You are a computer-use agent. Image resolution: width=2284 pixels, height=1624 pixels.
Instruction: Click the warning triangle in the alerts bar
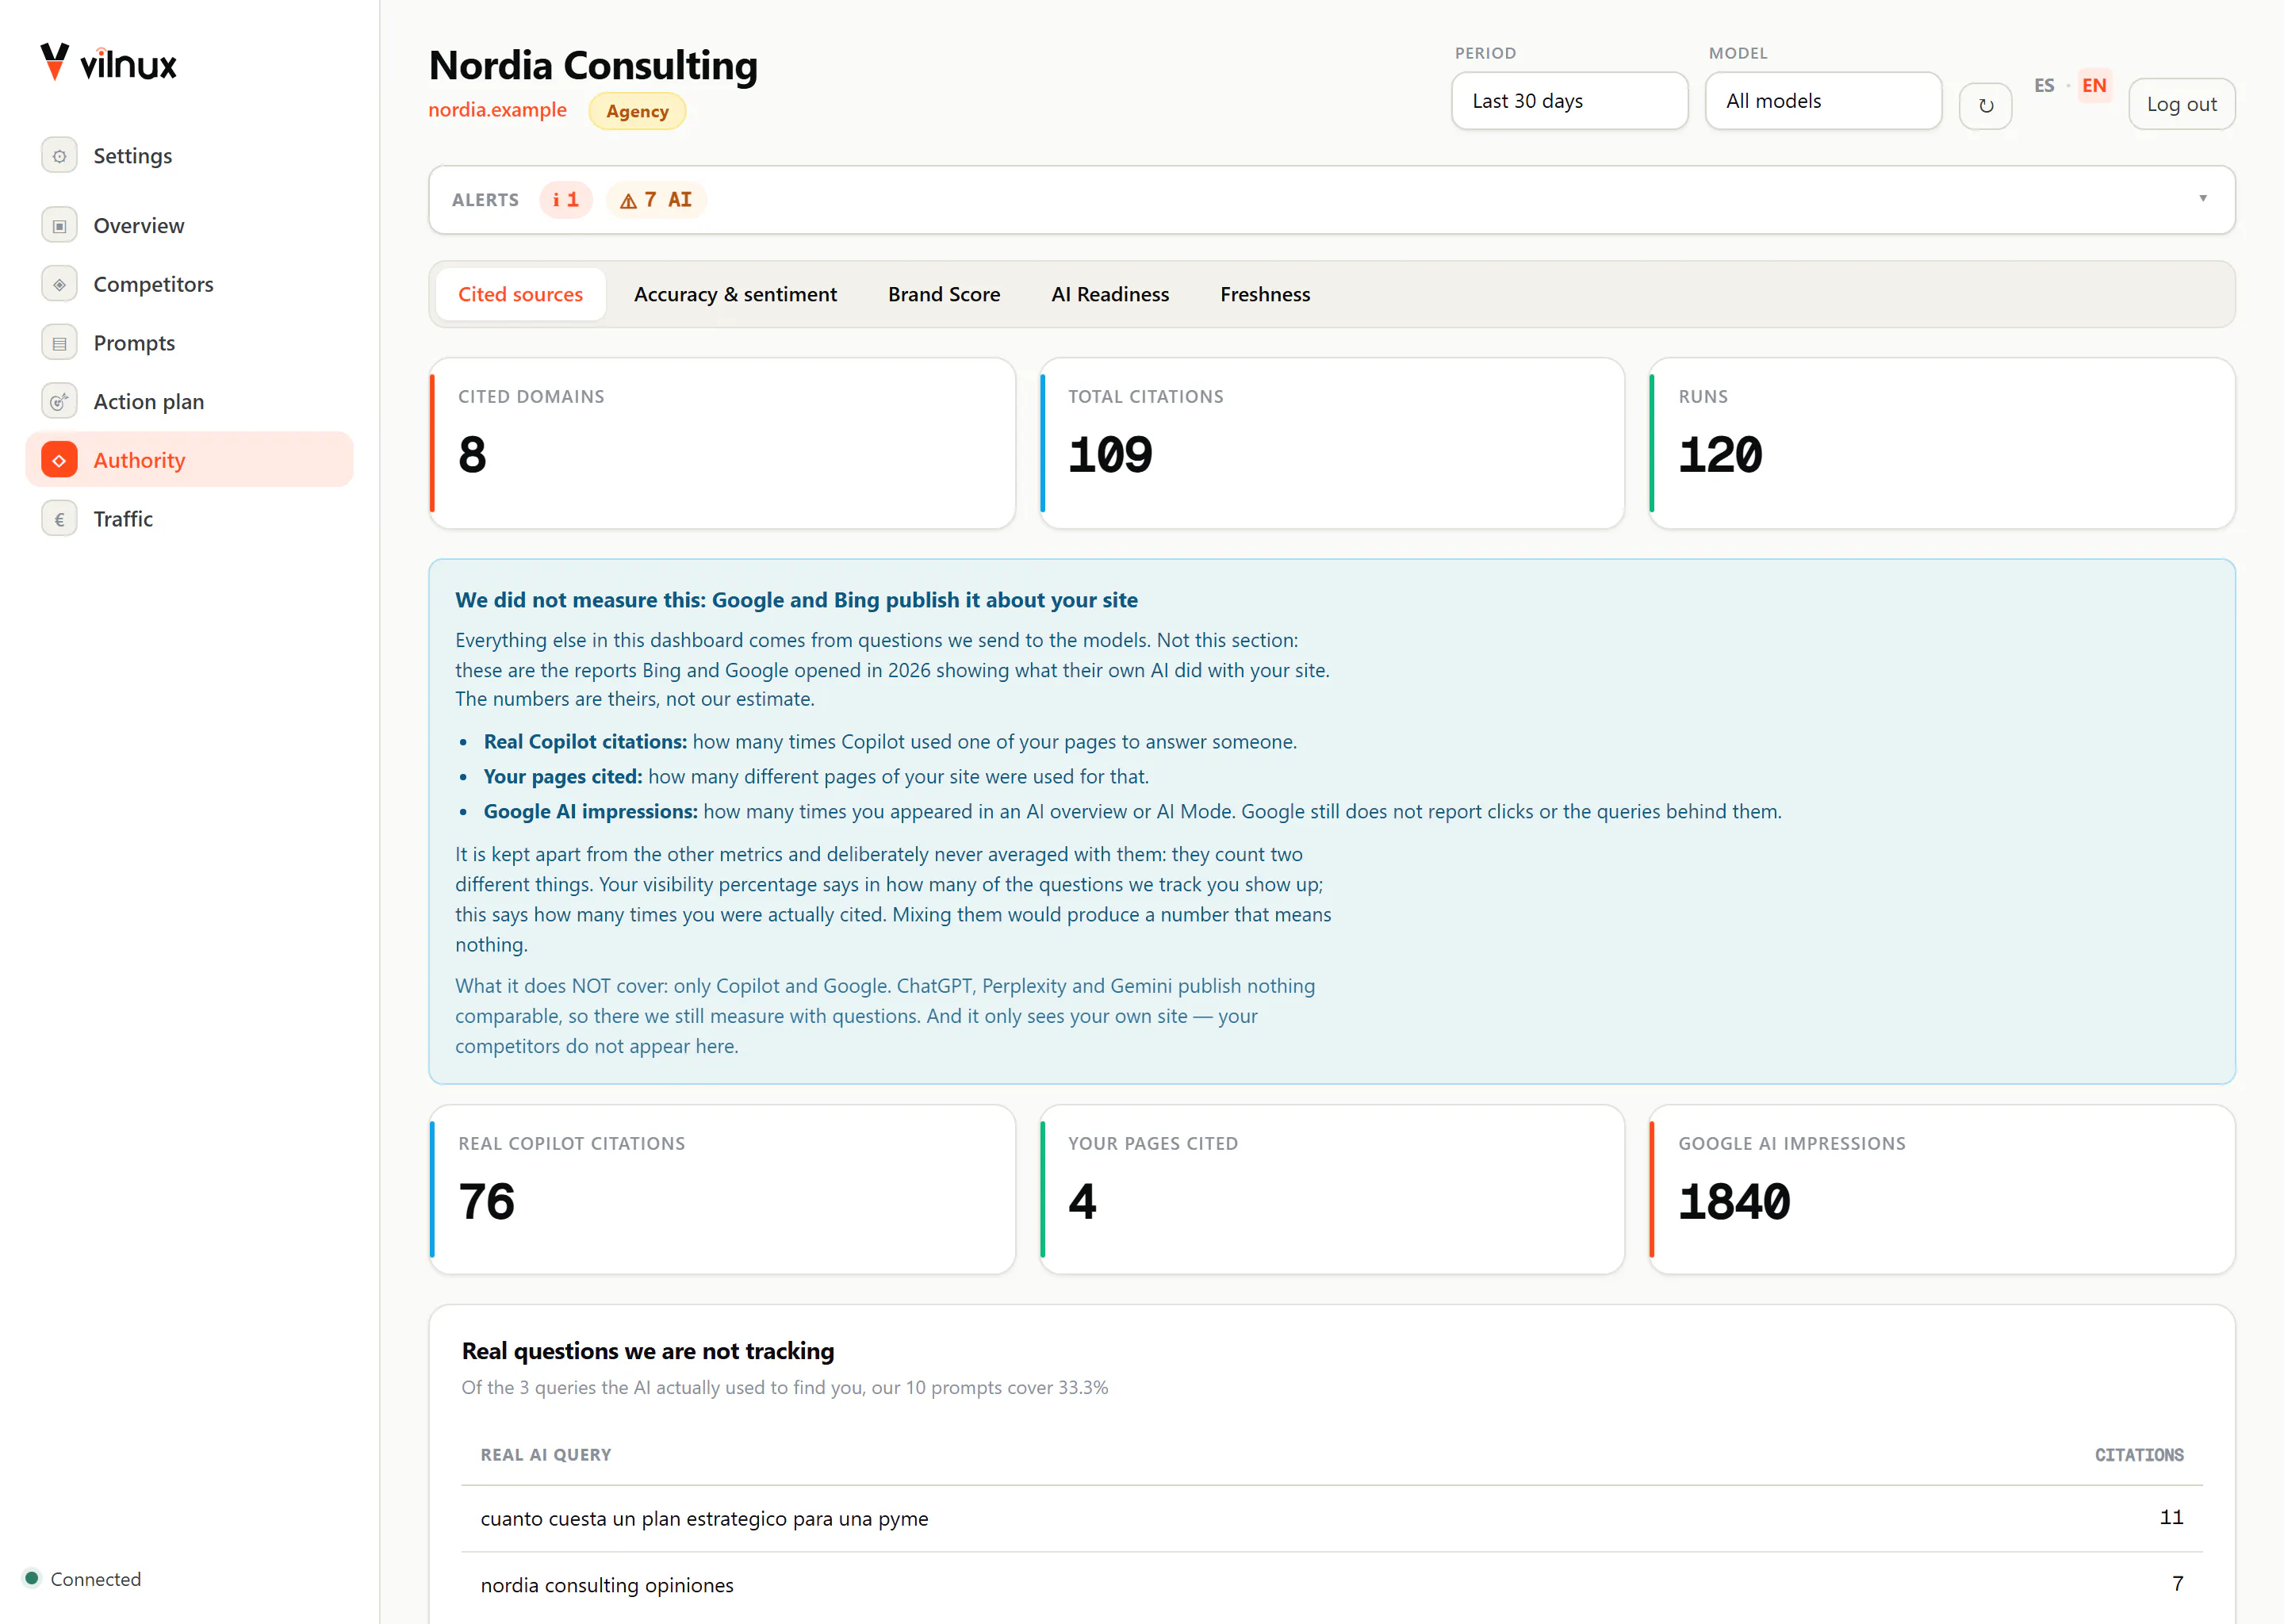point(628,201)
